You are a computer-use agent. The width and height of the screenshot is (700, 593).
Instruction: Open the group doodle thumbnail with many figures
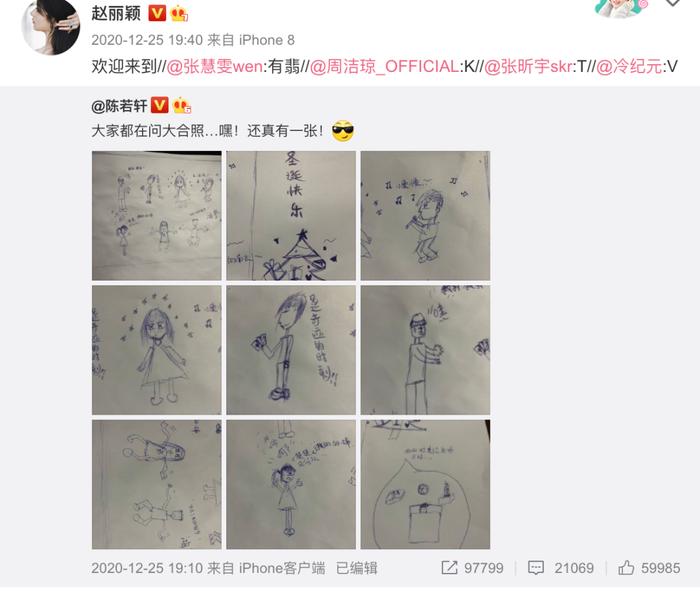pos(157,216)
